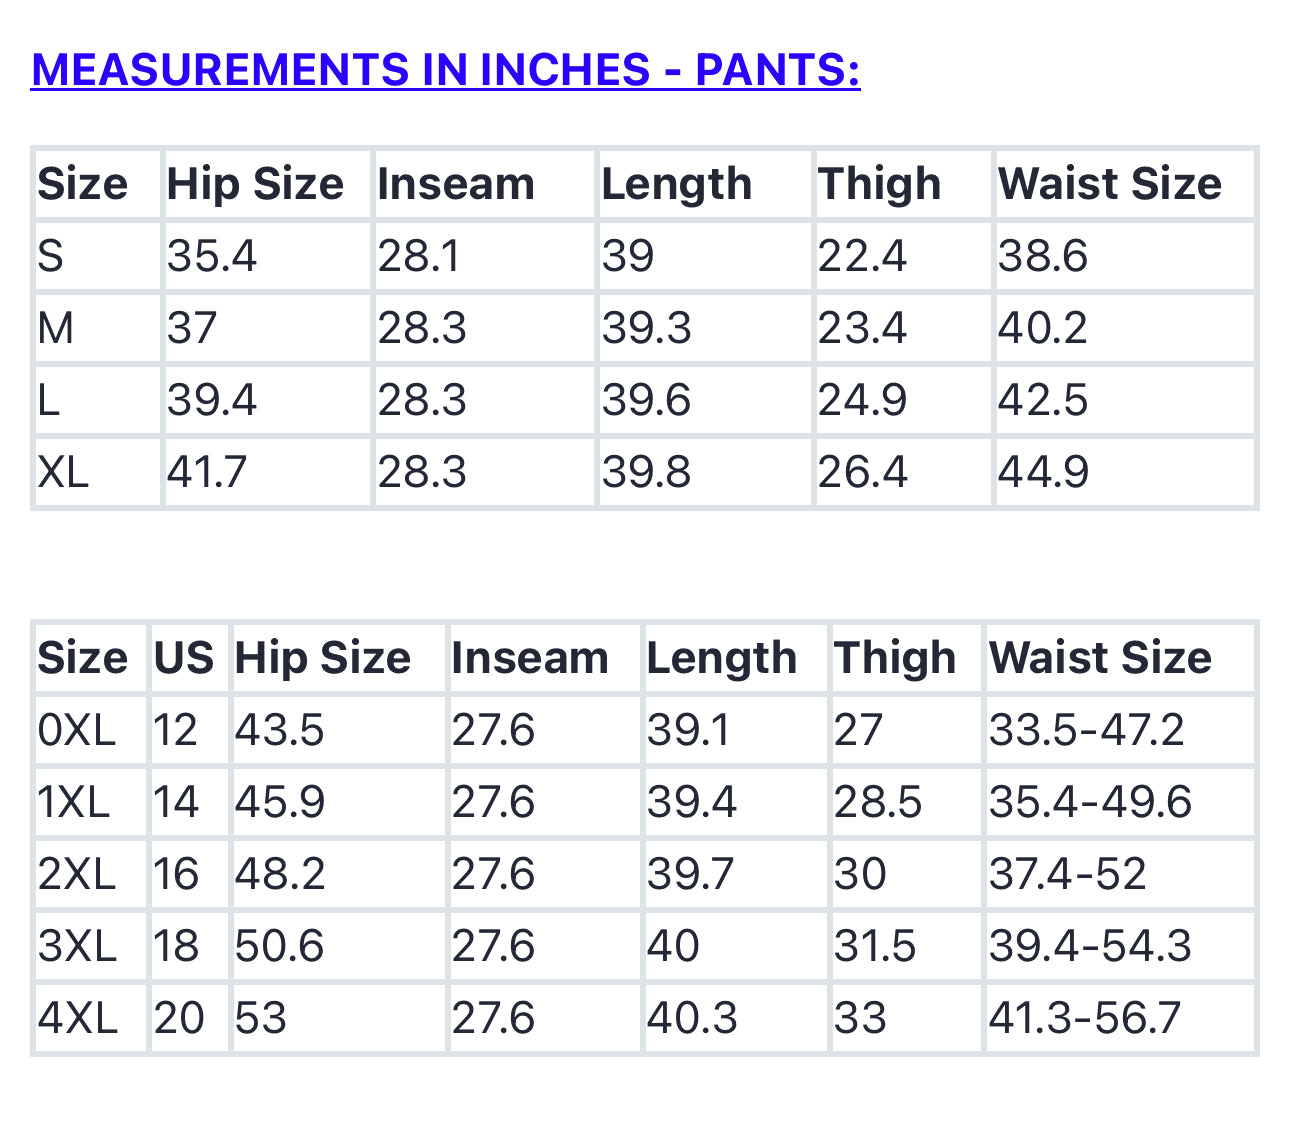
Task: Click the 50.6 hip size value
Action: [279, 946]
